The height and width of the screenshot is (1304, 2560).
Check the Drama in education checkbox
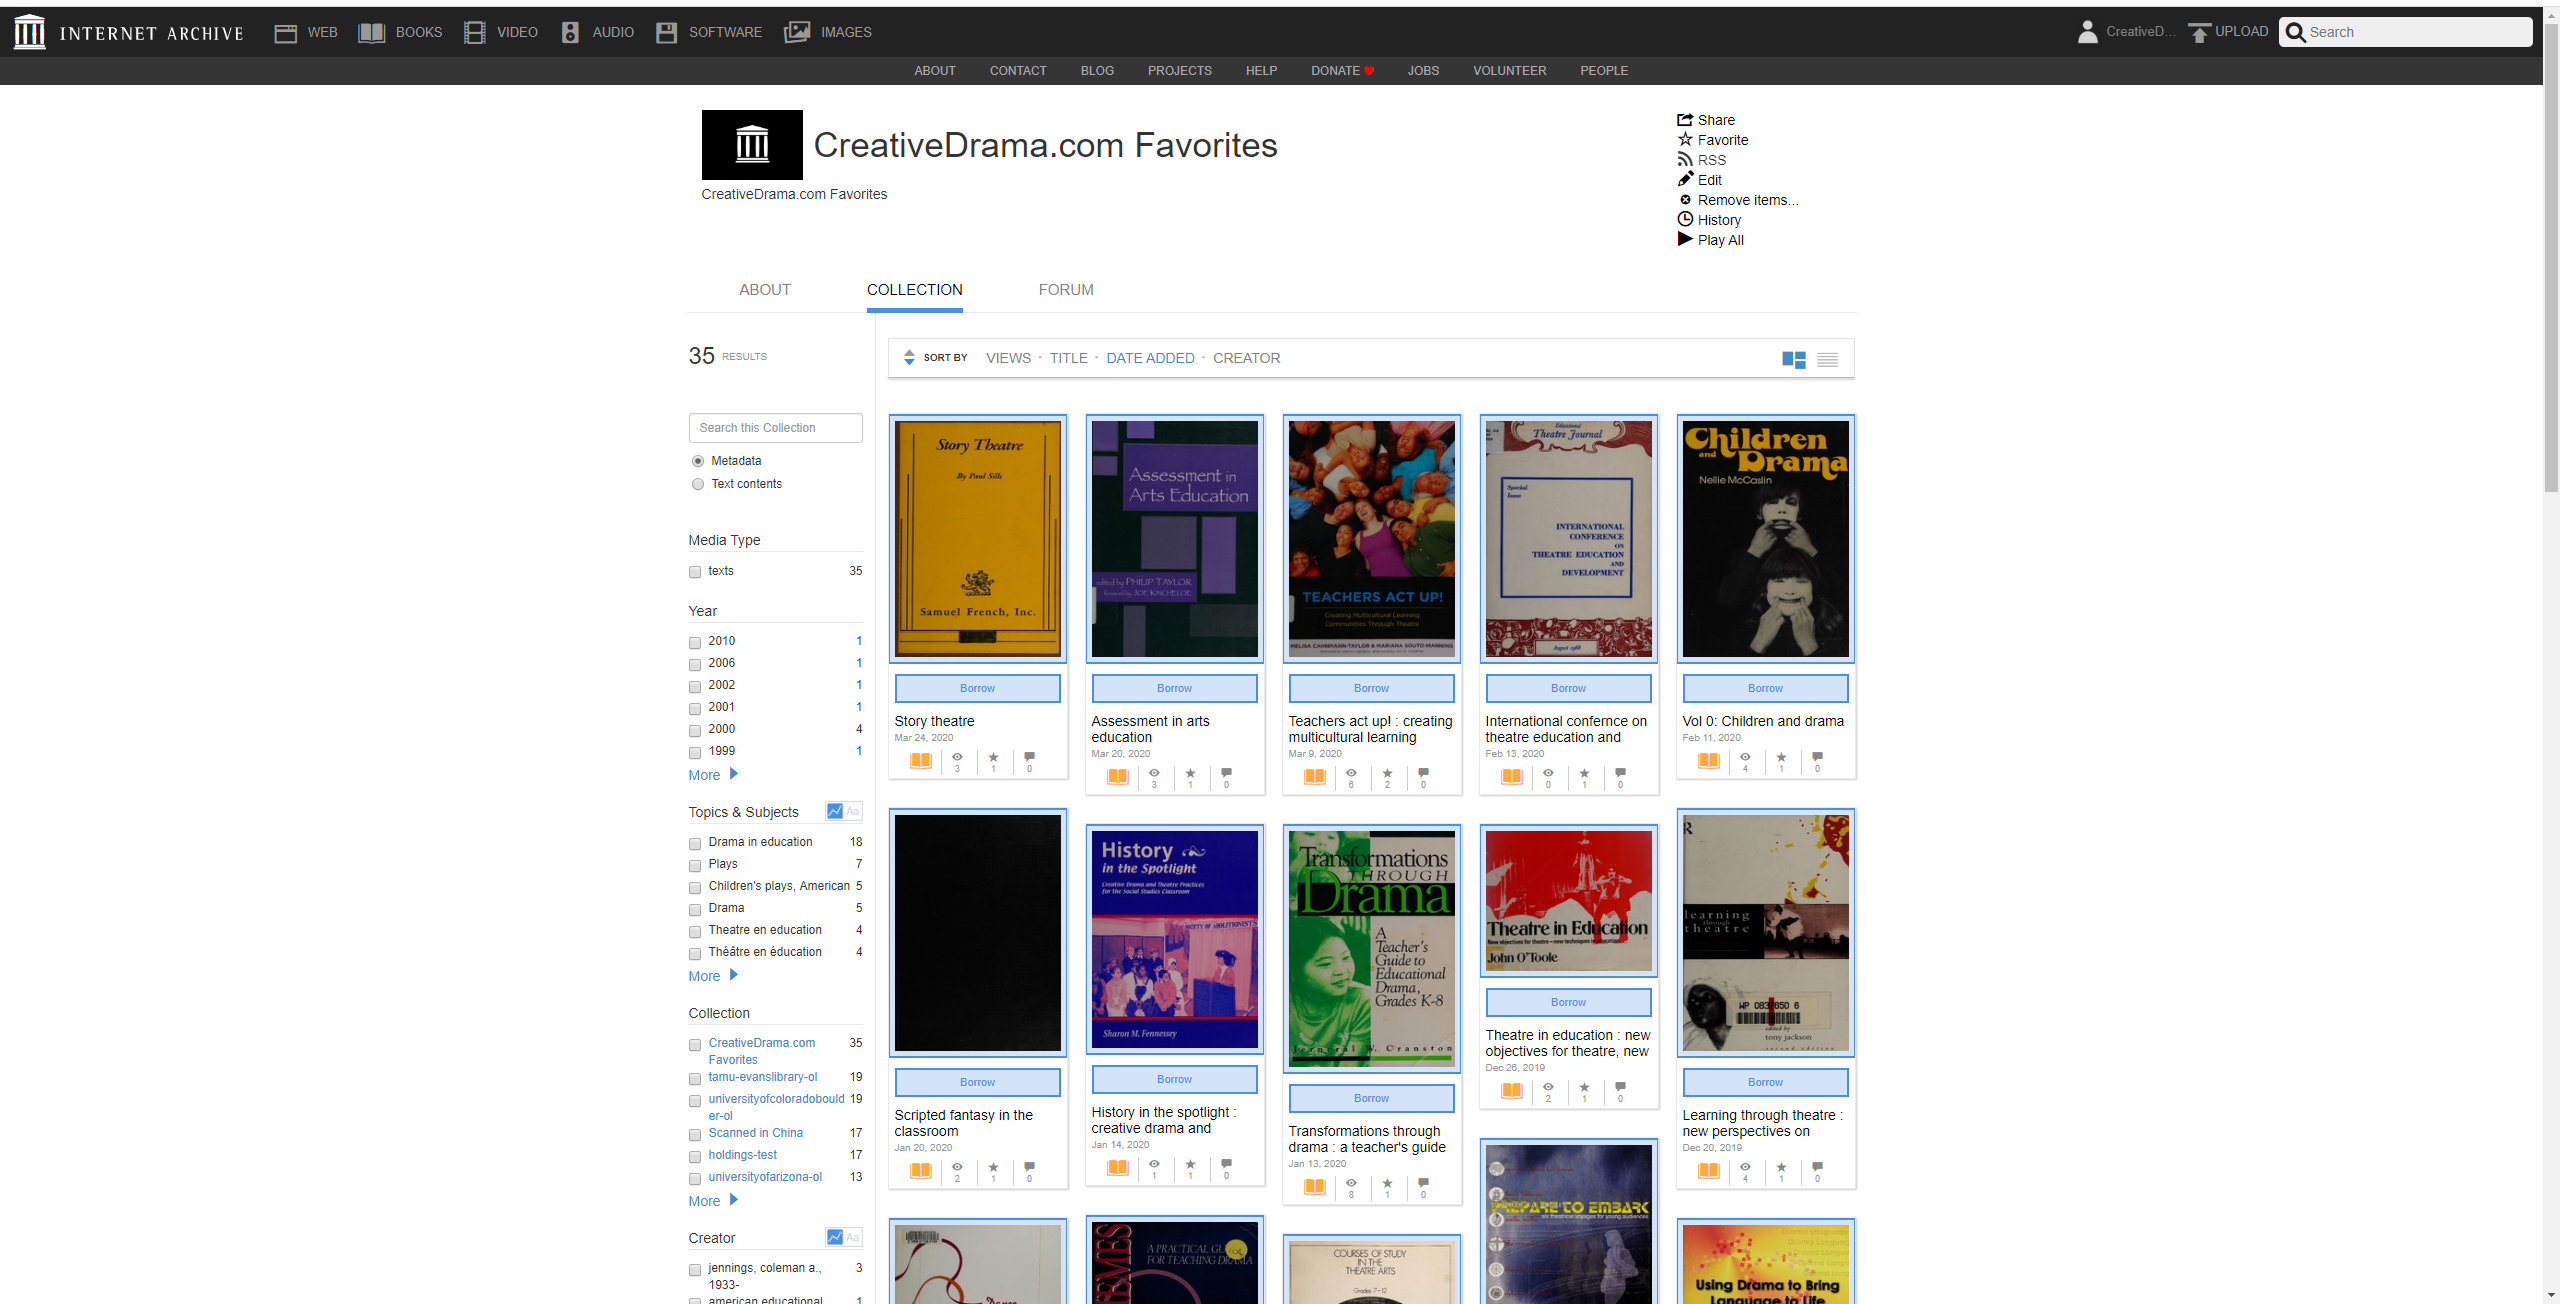(695, 843)
